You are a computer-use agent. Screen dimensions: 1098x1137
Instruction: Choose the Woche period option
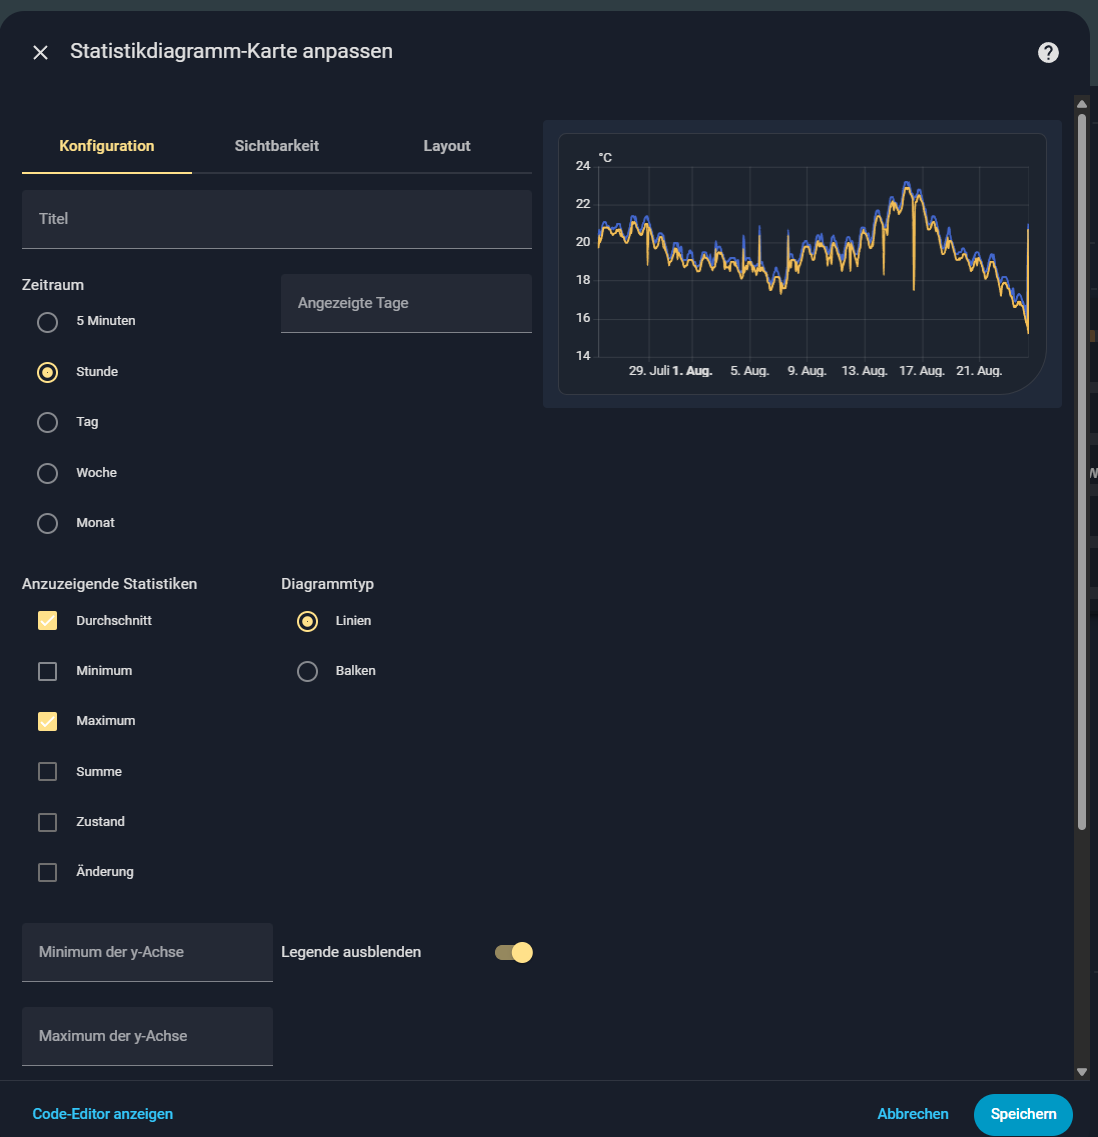point(47,473)
